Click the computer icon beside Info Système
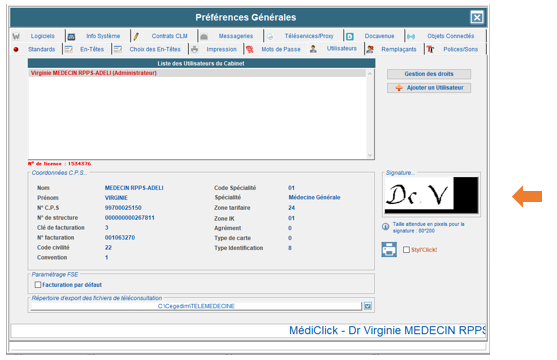557x360 pixels. pyautogui.click(x=71, y=36)
